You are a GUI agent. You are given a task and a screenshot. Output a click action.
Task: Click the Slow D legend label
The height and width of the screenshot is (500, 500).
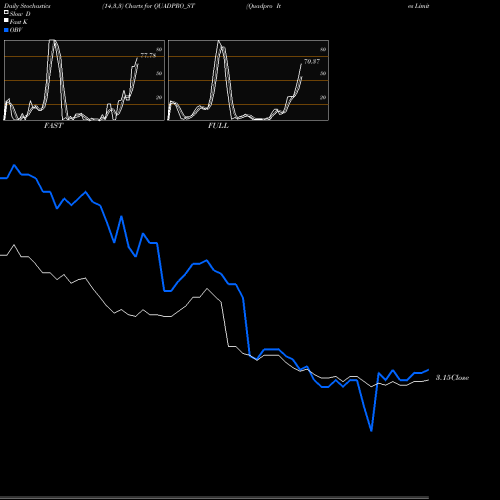click(20, 14)
